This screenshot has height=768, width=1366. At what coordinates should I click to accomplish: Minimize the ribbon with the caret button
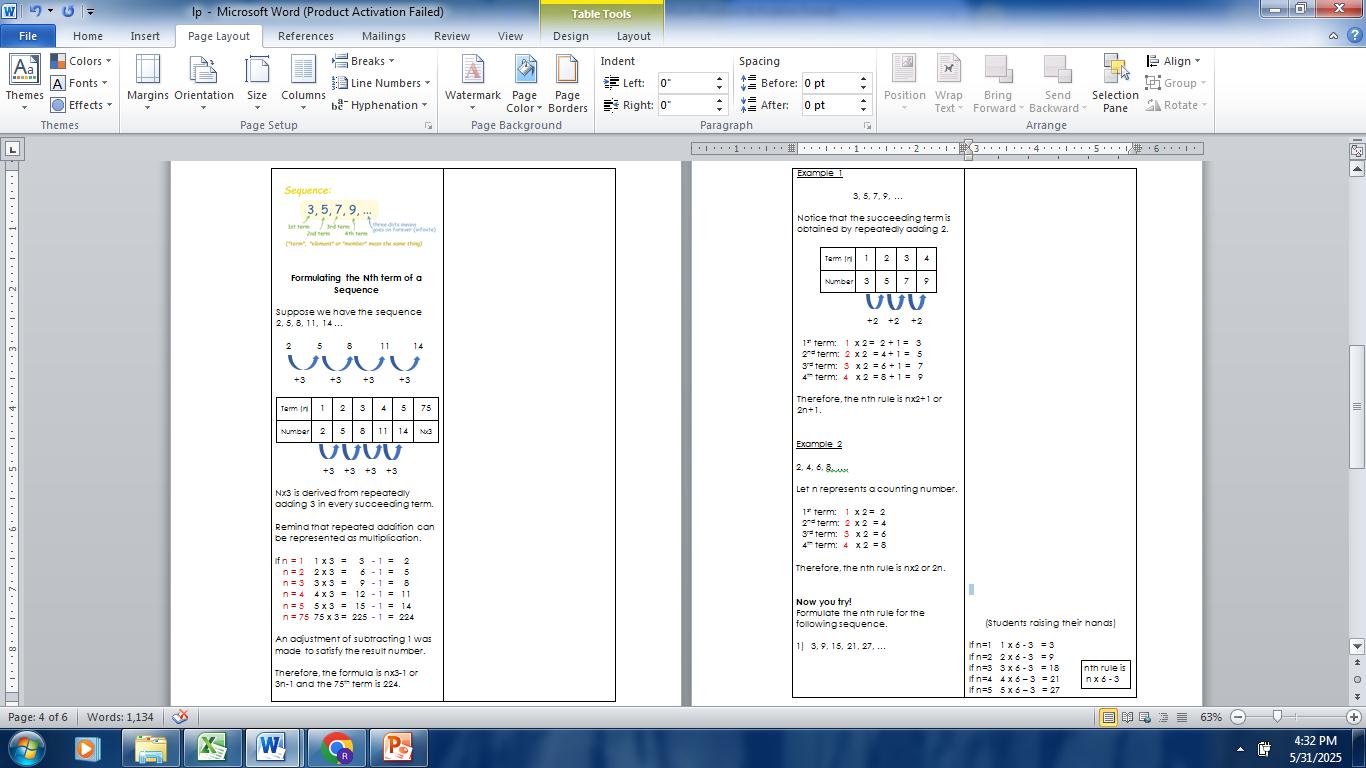pyautogui.click(x=1333, y=36)
